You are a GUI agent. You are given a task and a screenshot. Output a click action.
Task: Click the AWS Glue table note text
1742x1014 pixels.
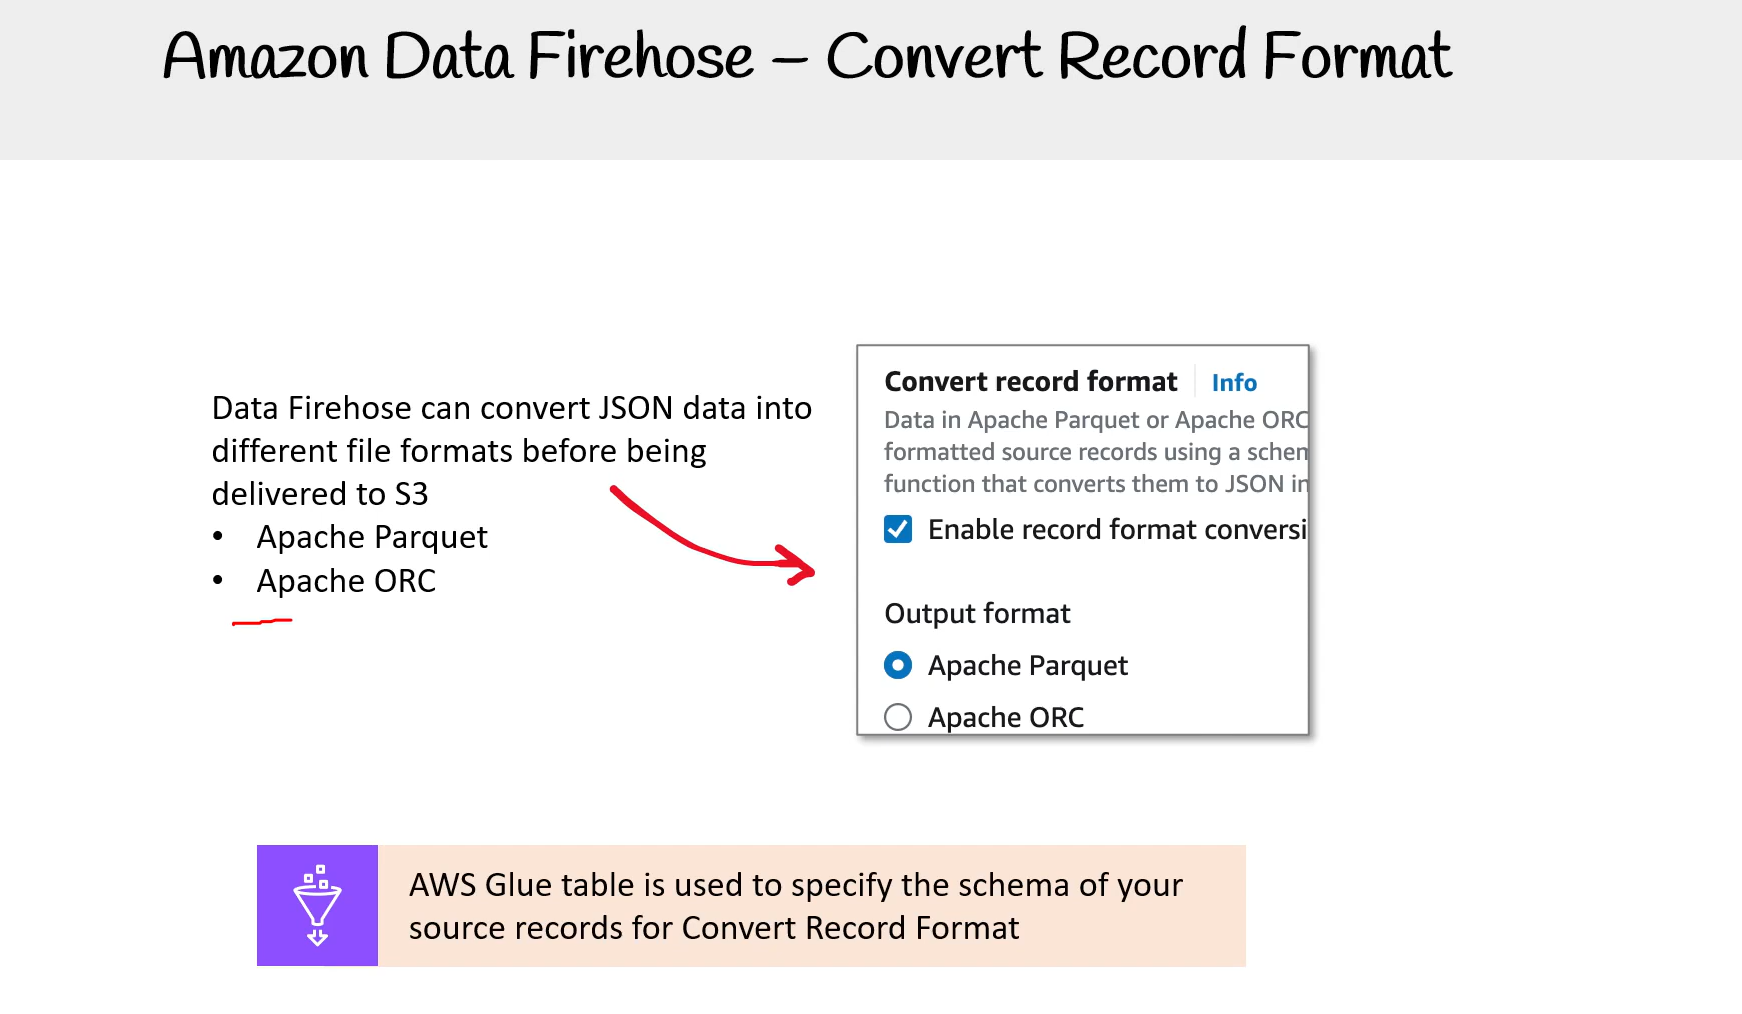pos(795,906)
